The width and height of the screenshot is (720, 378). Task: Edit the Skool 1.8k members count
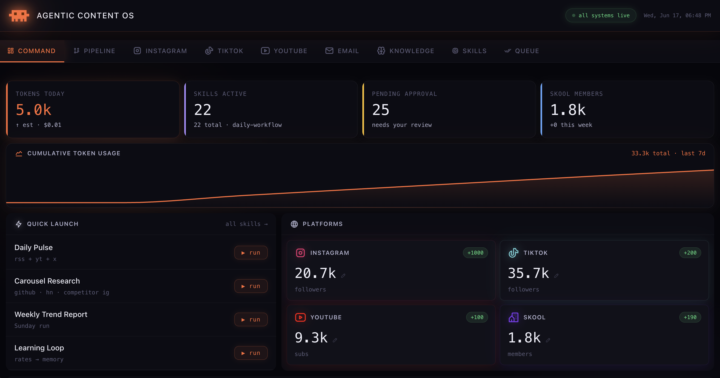548,340
